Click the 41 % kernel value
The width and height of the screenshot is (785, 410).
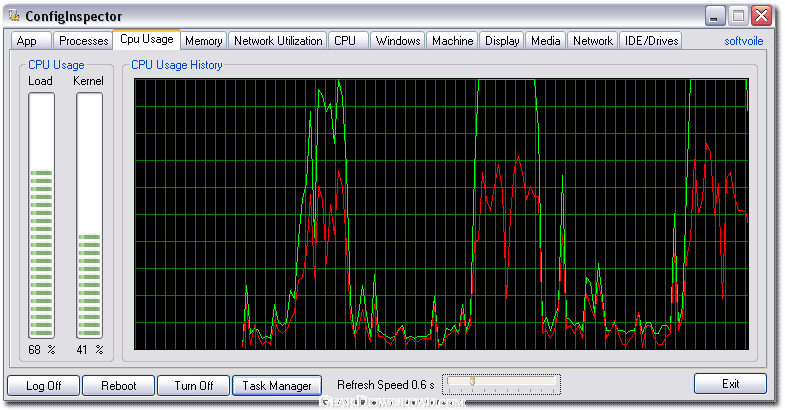[x=90, y=349]
